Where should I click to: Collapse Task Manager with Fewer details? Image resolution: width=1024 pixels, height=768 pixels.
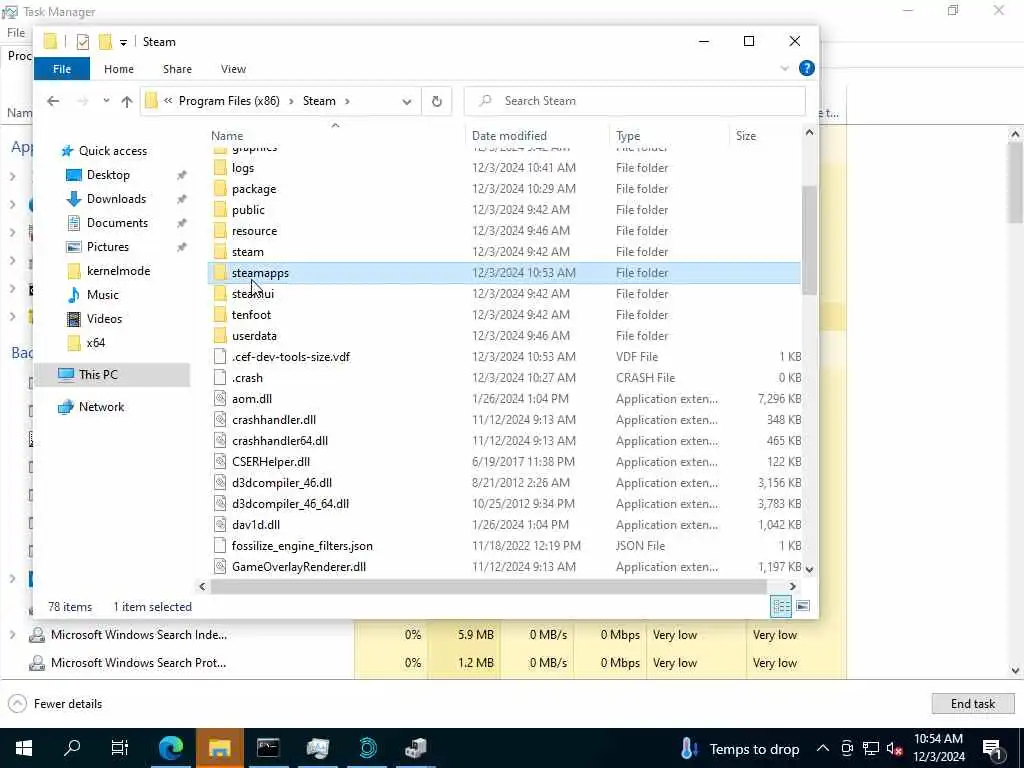[x=55, y=704]
